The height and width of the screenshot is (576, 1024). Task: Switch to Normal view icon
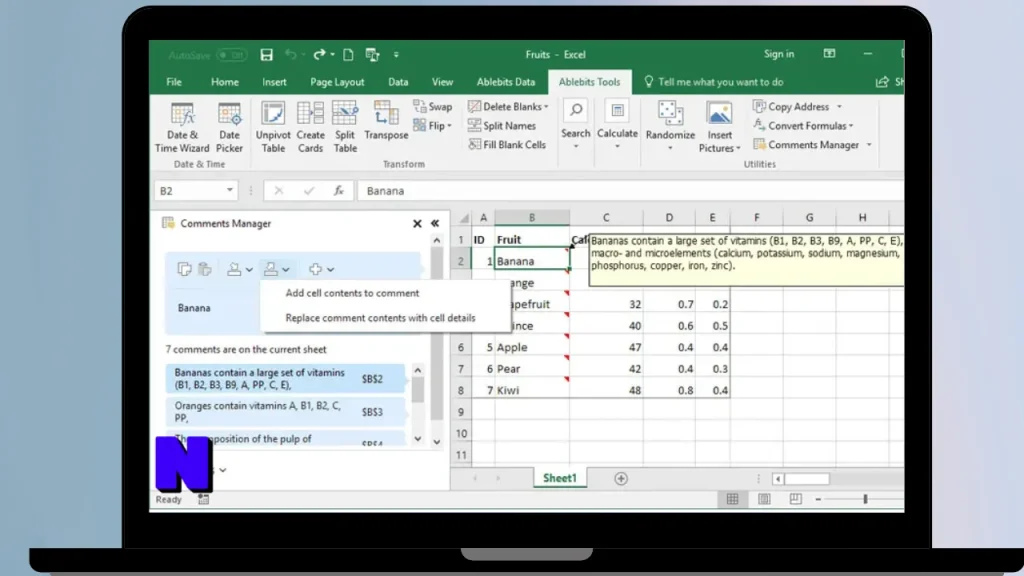(x=732, y=500)
